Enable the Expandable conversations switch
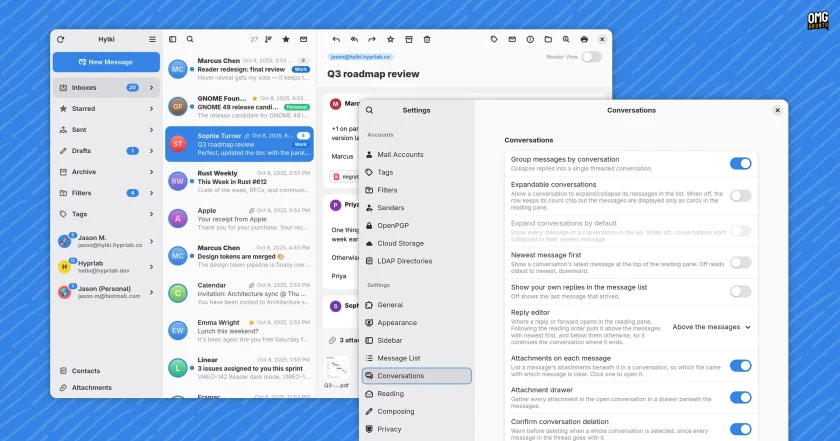This screenshot has height=441, width=840. point(740,196)
